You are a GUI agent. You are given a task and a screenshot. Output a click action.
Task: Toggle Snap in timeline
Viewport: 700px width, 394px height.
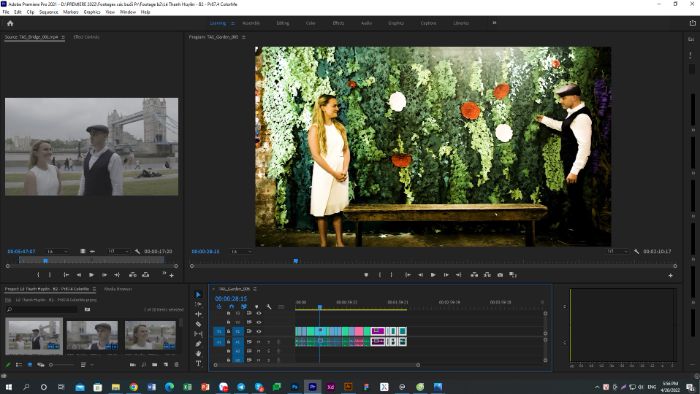tap(231, 307)
